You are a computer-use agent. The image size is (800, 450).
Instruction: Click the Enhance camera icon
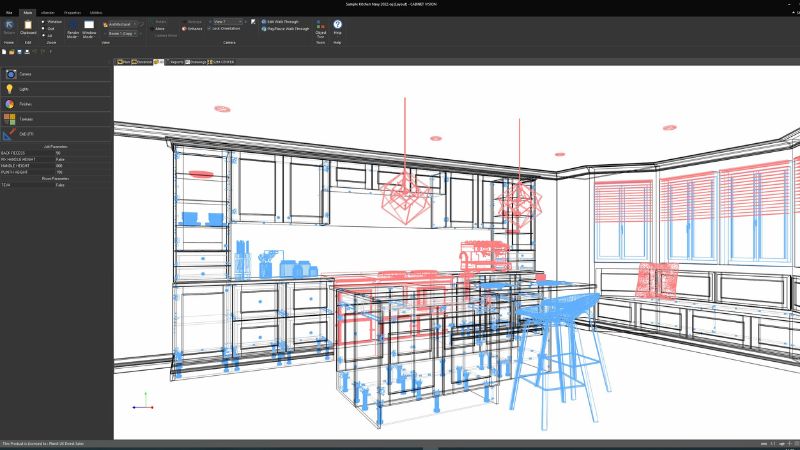point(192,29)
